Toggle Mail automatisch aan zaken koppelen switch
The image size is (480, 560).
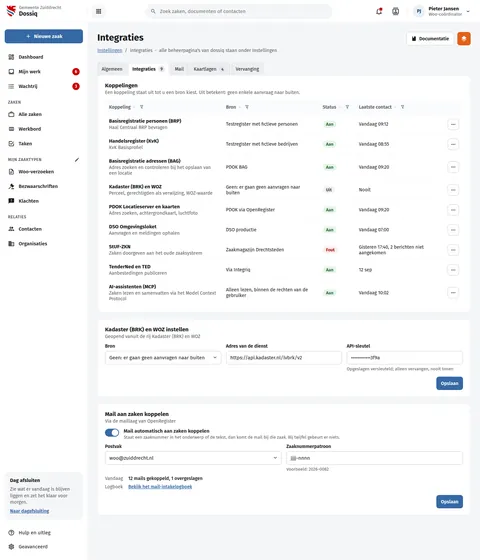tap(112, 433)
